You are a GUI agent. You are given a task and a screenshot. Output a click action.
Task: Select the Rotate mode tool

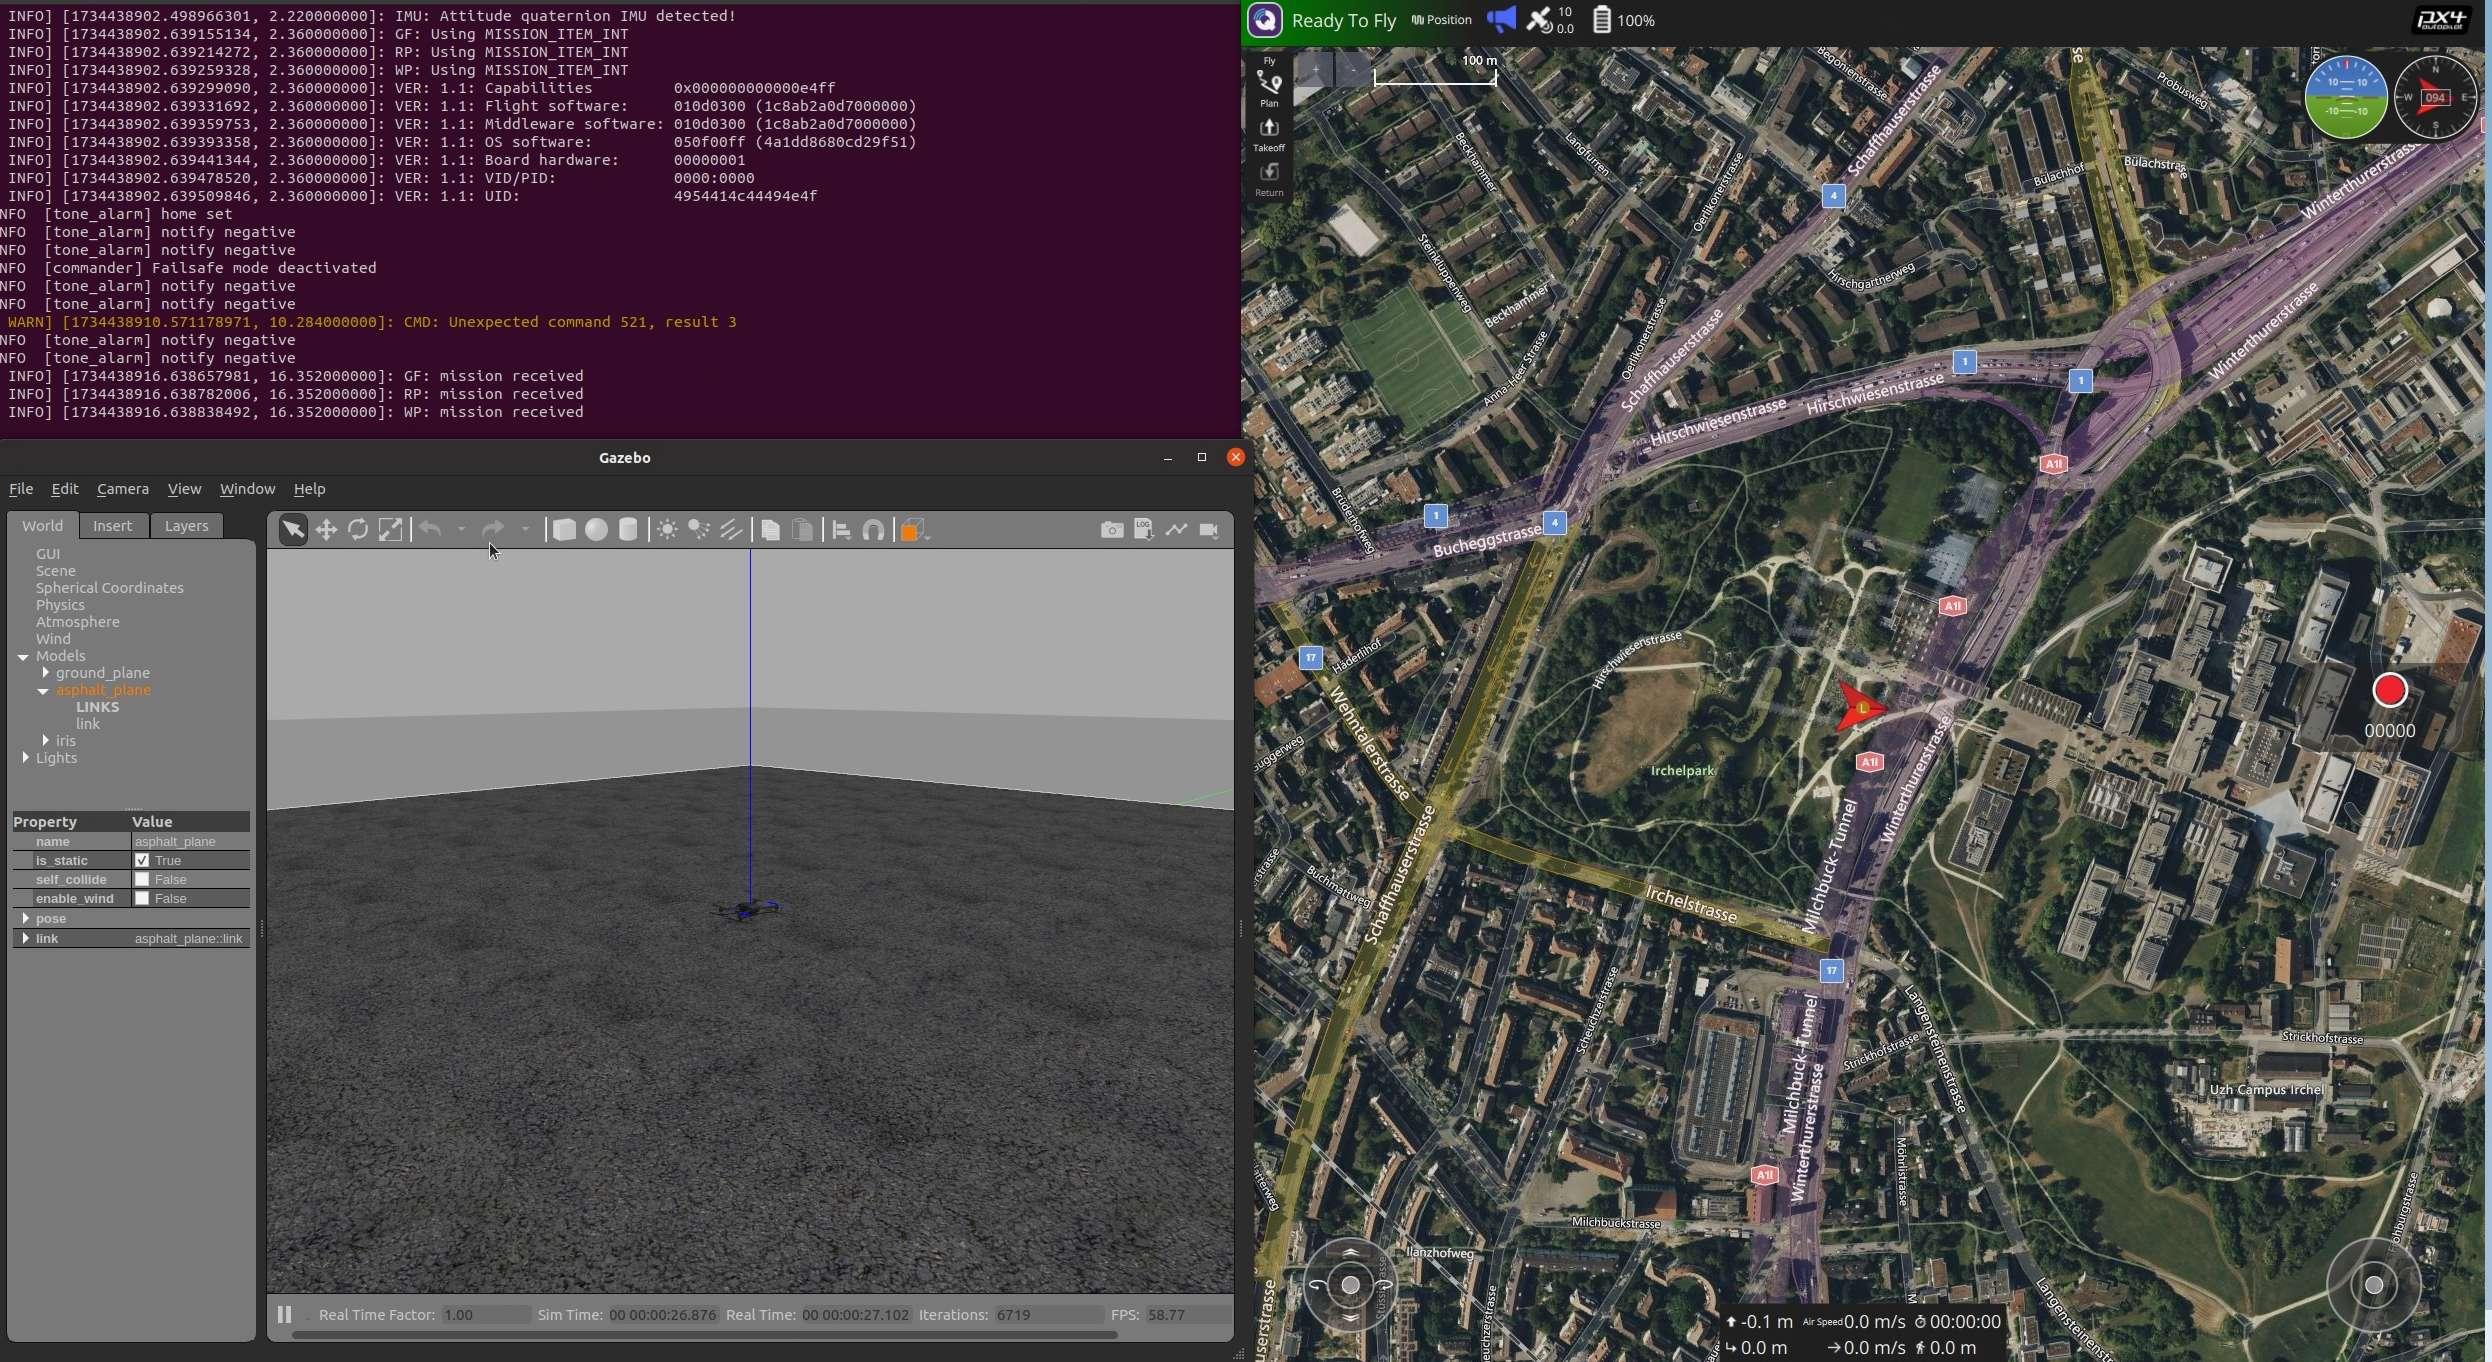[358, 530]
